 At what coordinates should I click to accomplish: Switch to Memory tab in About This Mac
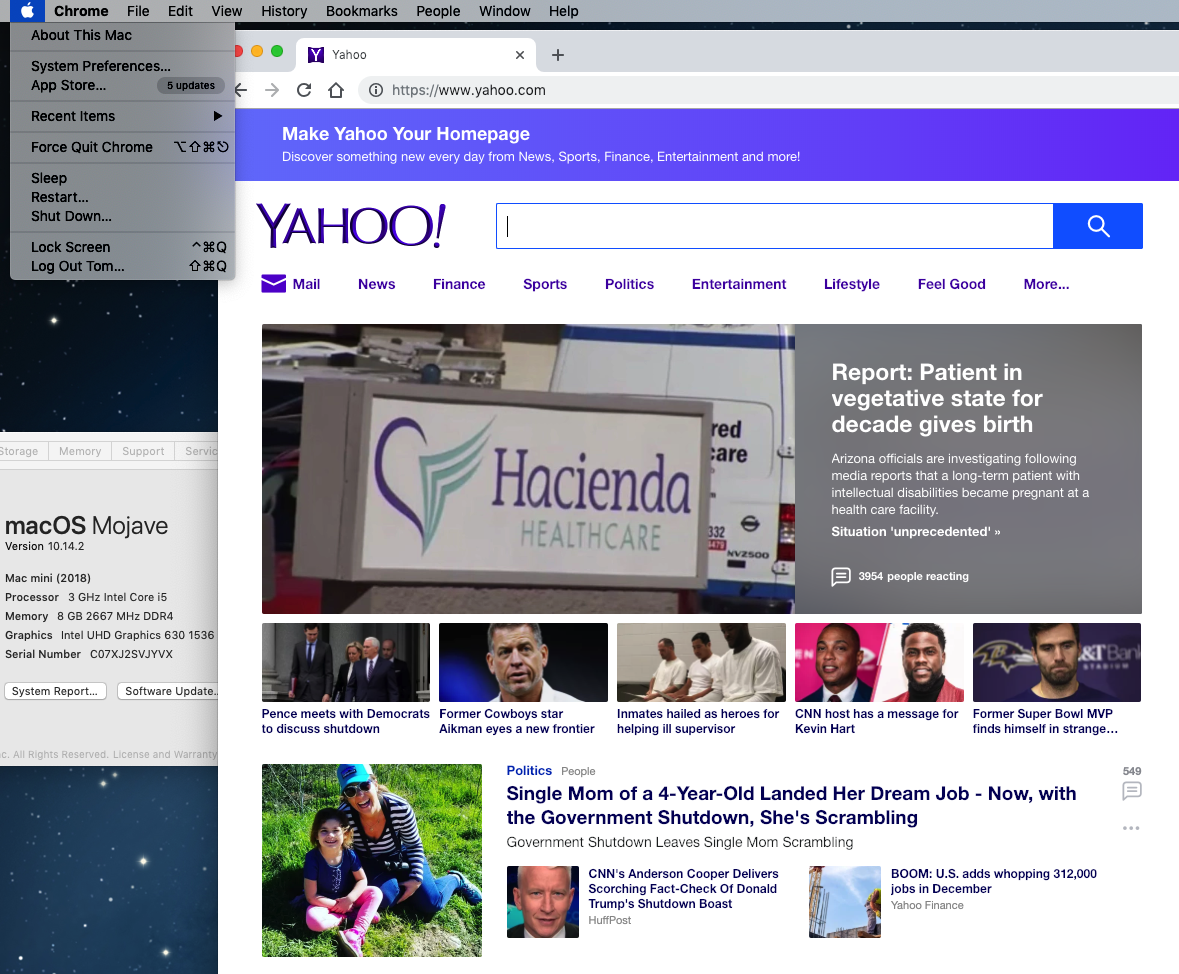[80, 451]
